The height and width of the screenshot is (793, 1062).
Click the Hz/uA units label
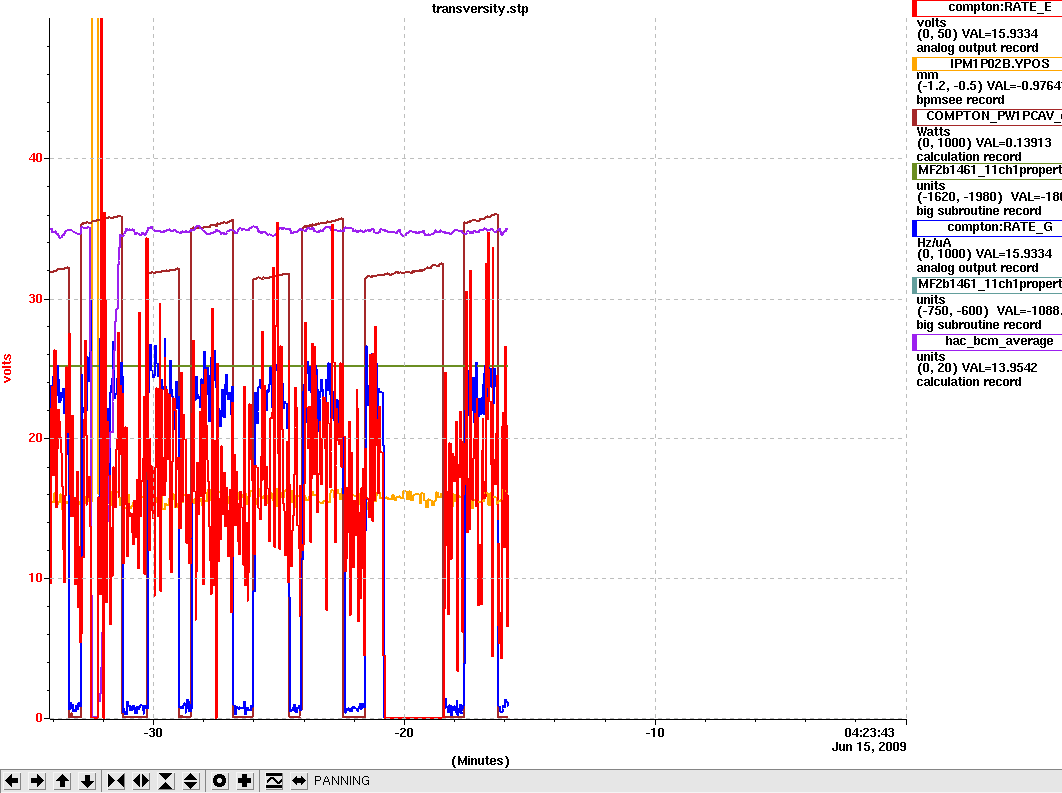pyautogui.click(x=934, y=242)
